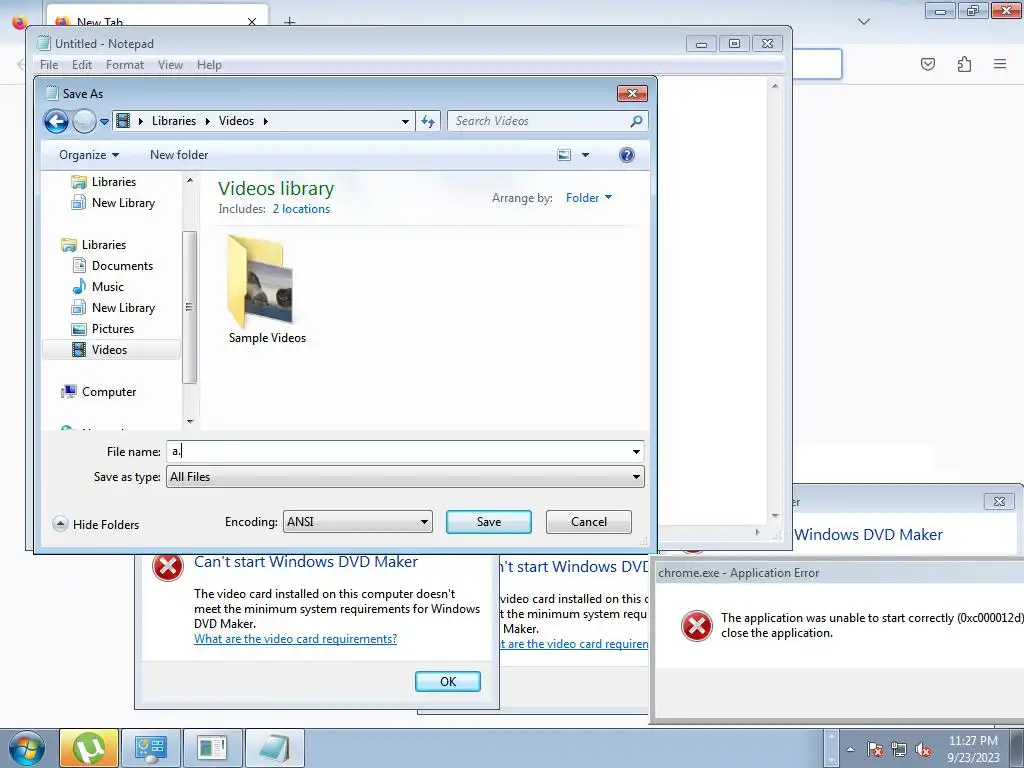1024x768 pixels.
Task: Refresh the Videos folder view
Action: [428, 121]
